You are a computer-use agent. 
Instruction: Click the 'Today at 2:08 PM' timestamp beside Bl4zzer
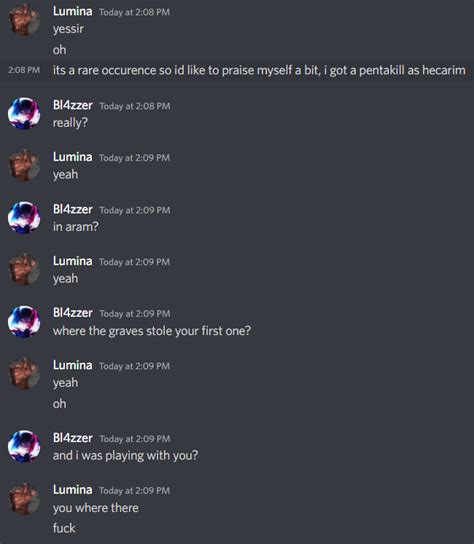[135, 106]
